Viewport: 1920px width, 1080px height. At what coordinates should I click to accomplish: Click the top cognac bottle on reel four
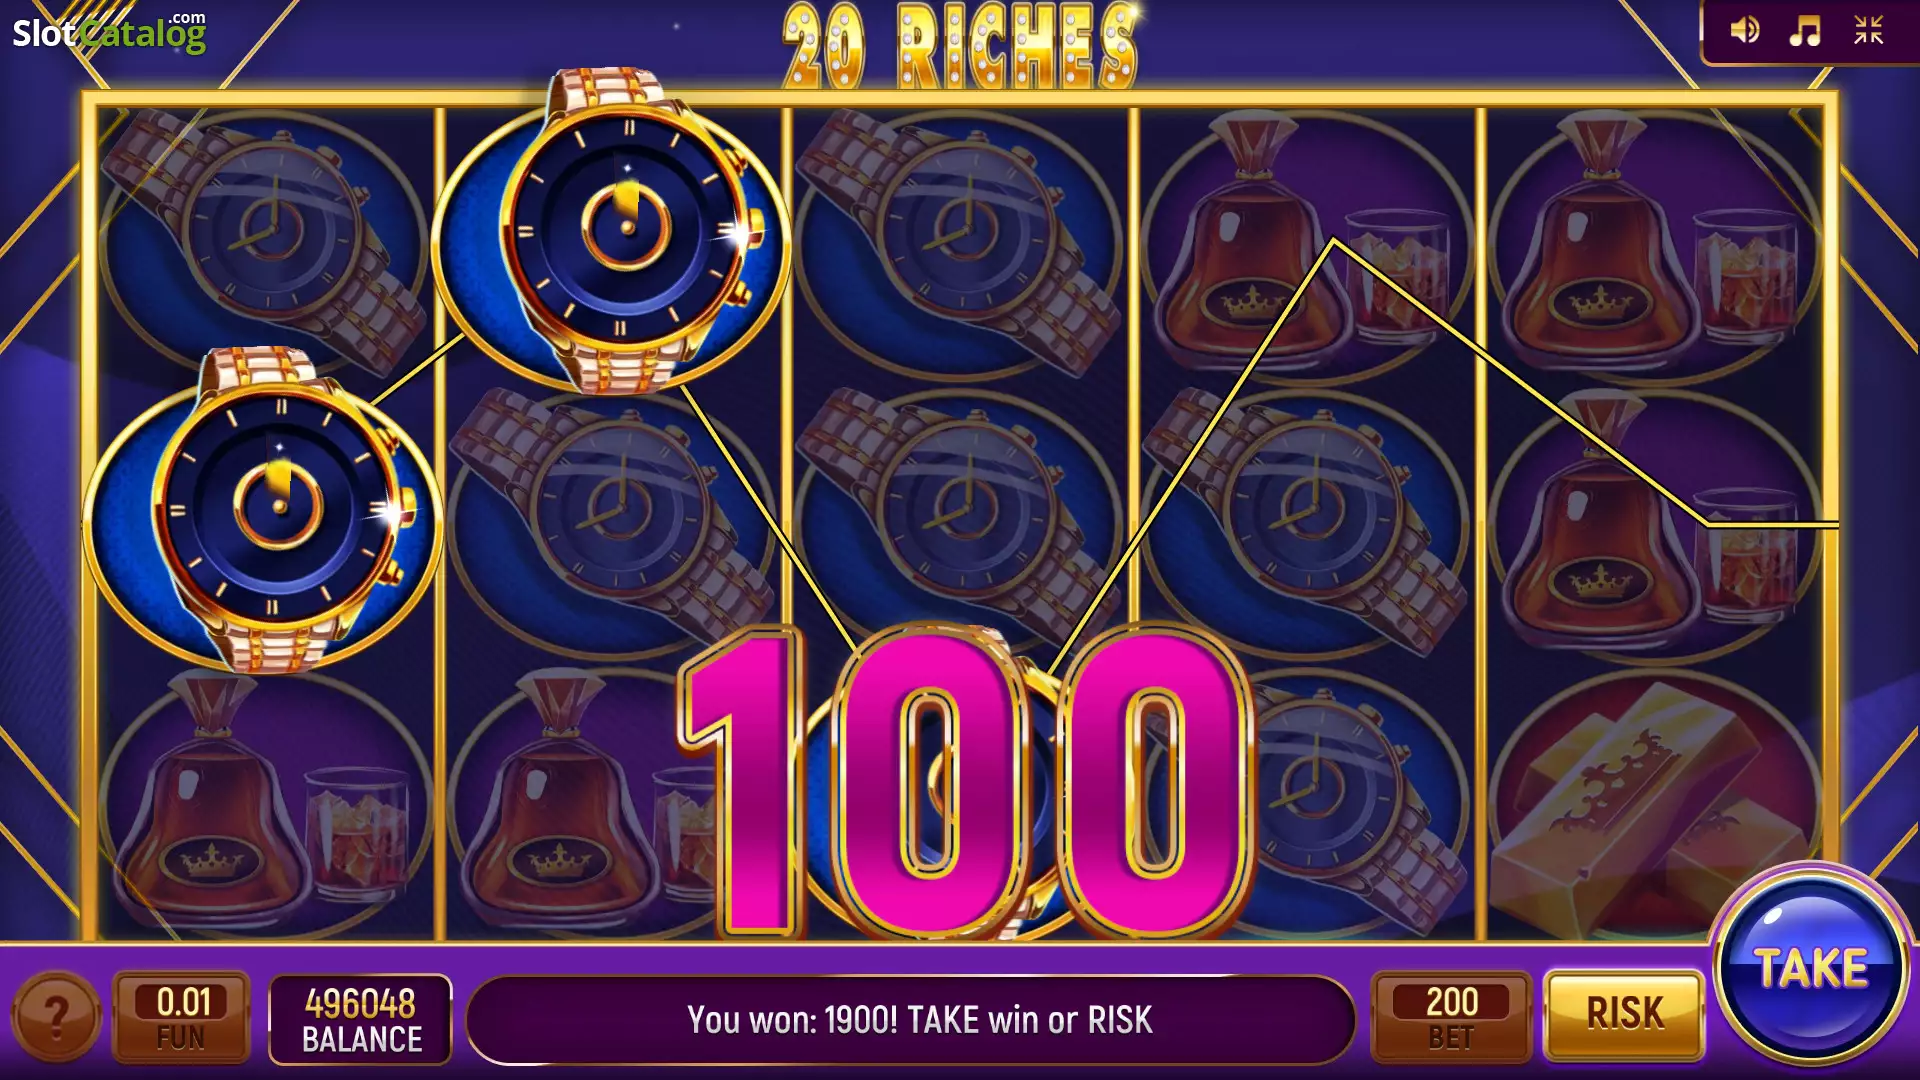click(1305, 244)
